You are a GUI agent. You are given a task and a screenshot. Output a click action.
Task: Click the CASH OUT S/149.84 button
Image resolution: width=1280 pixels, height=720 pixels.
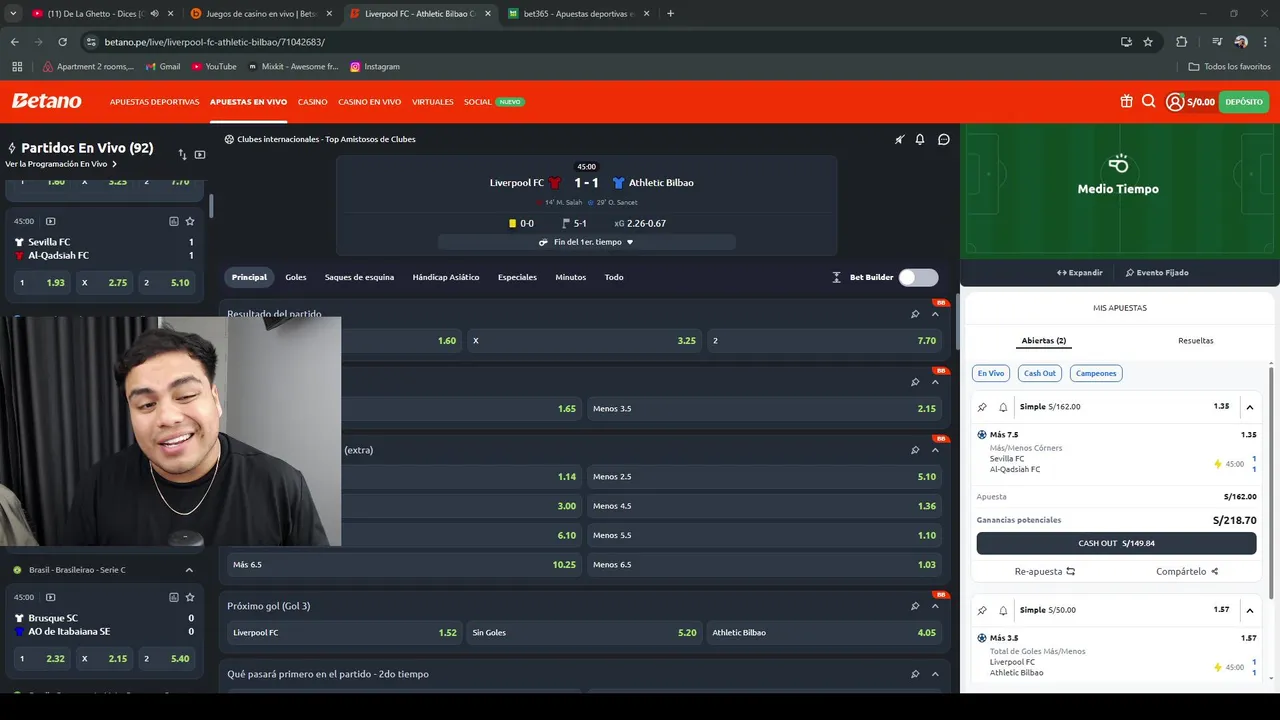click(1116, 543)
